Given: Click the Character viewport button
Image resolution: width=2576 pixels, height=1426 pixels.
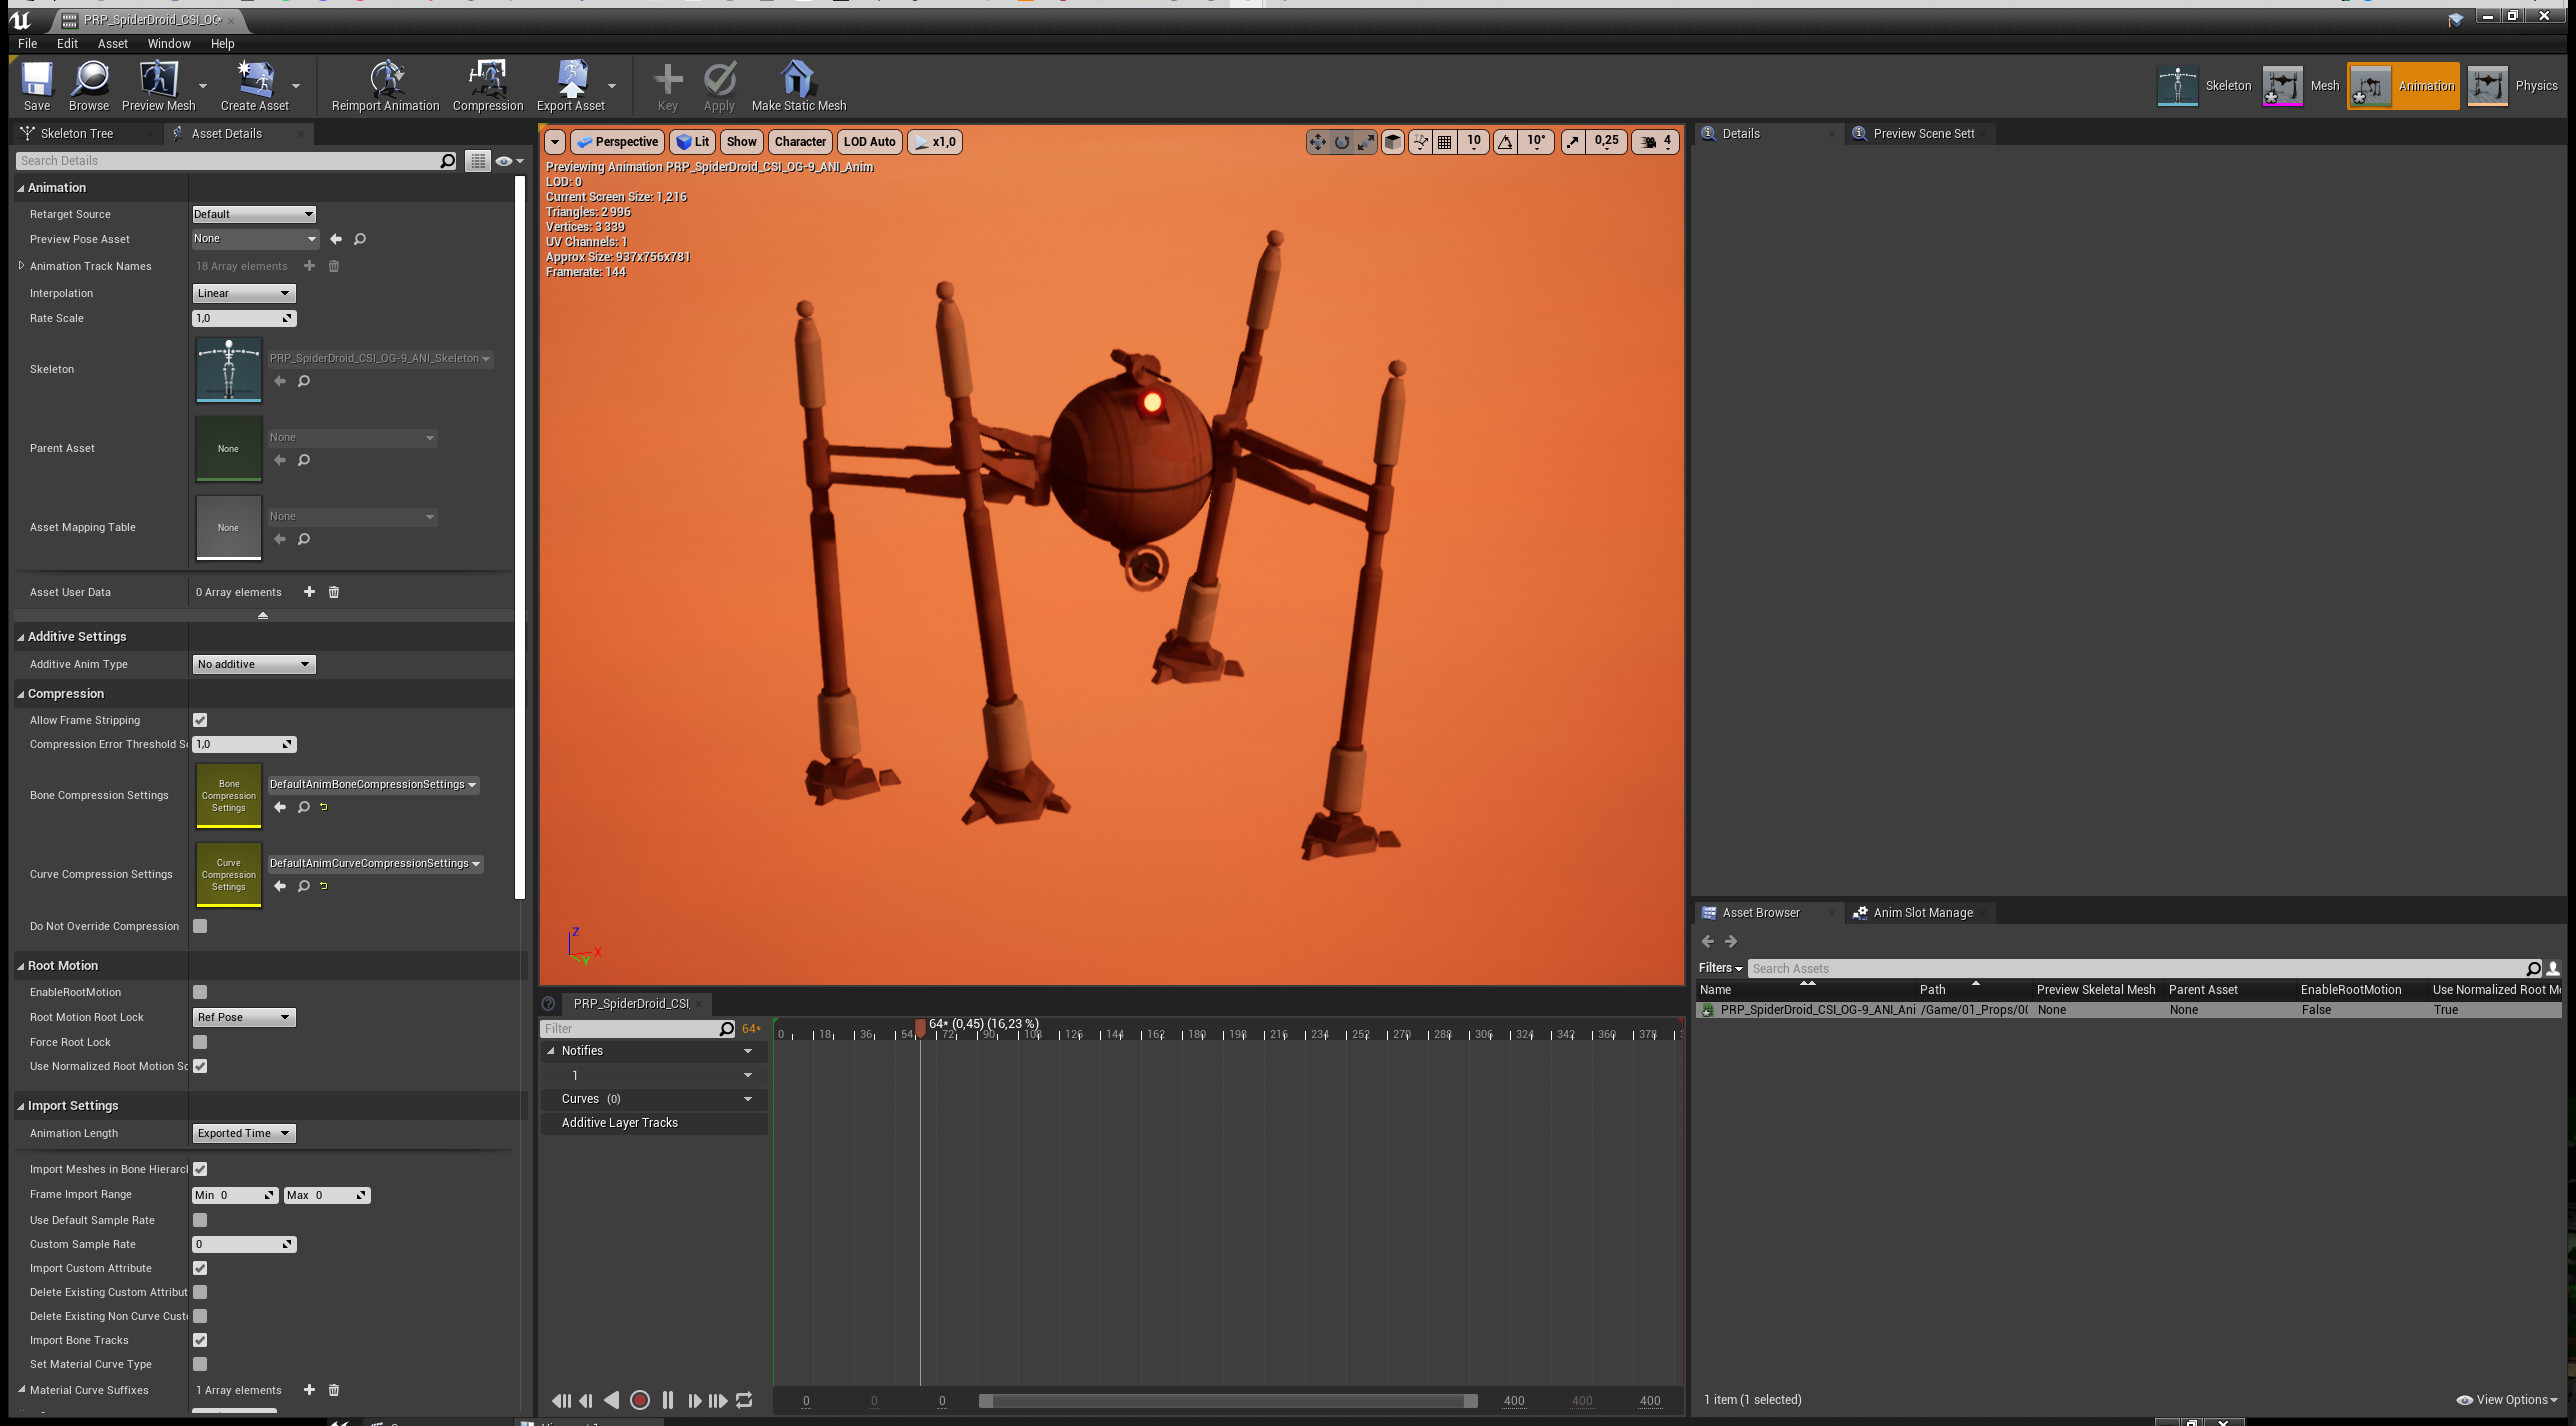Looking at the screenshot, I should [x=800, y=142].
